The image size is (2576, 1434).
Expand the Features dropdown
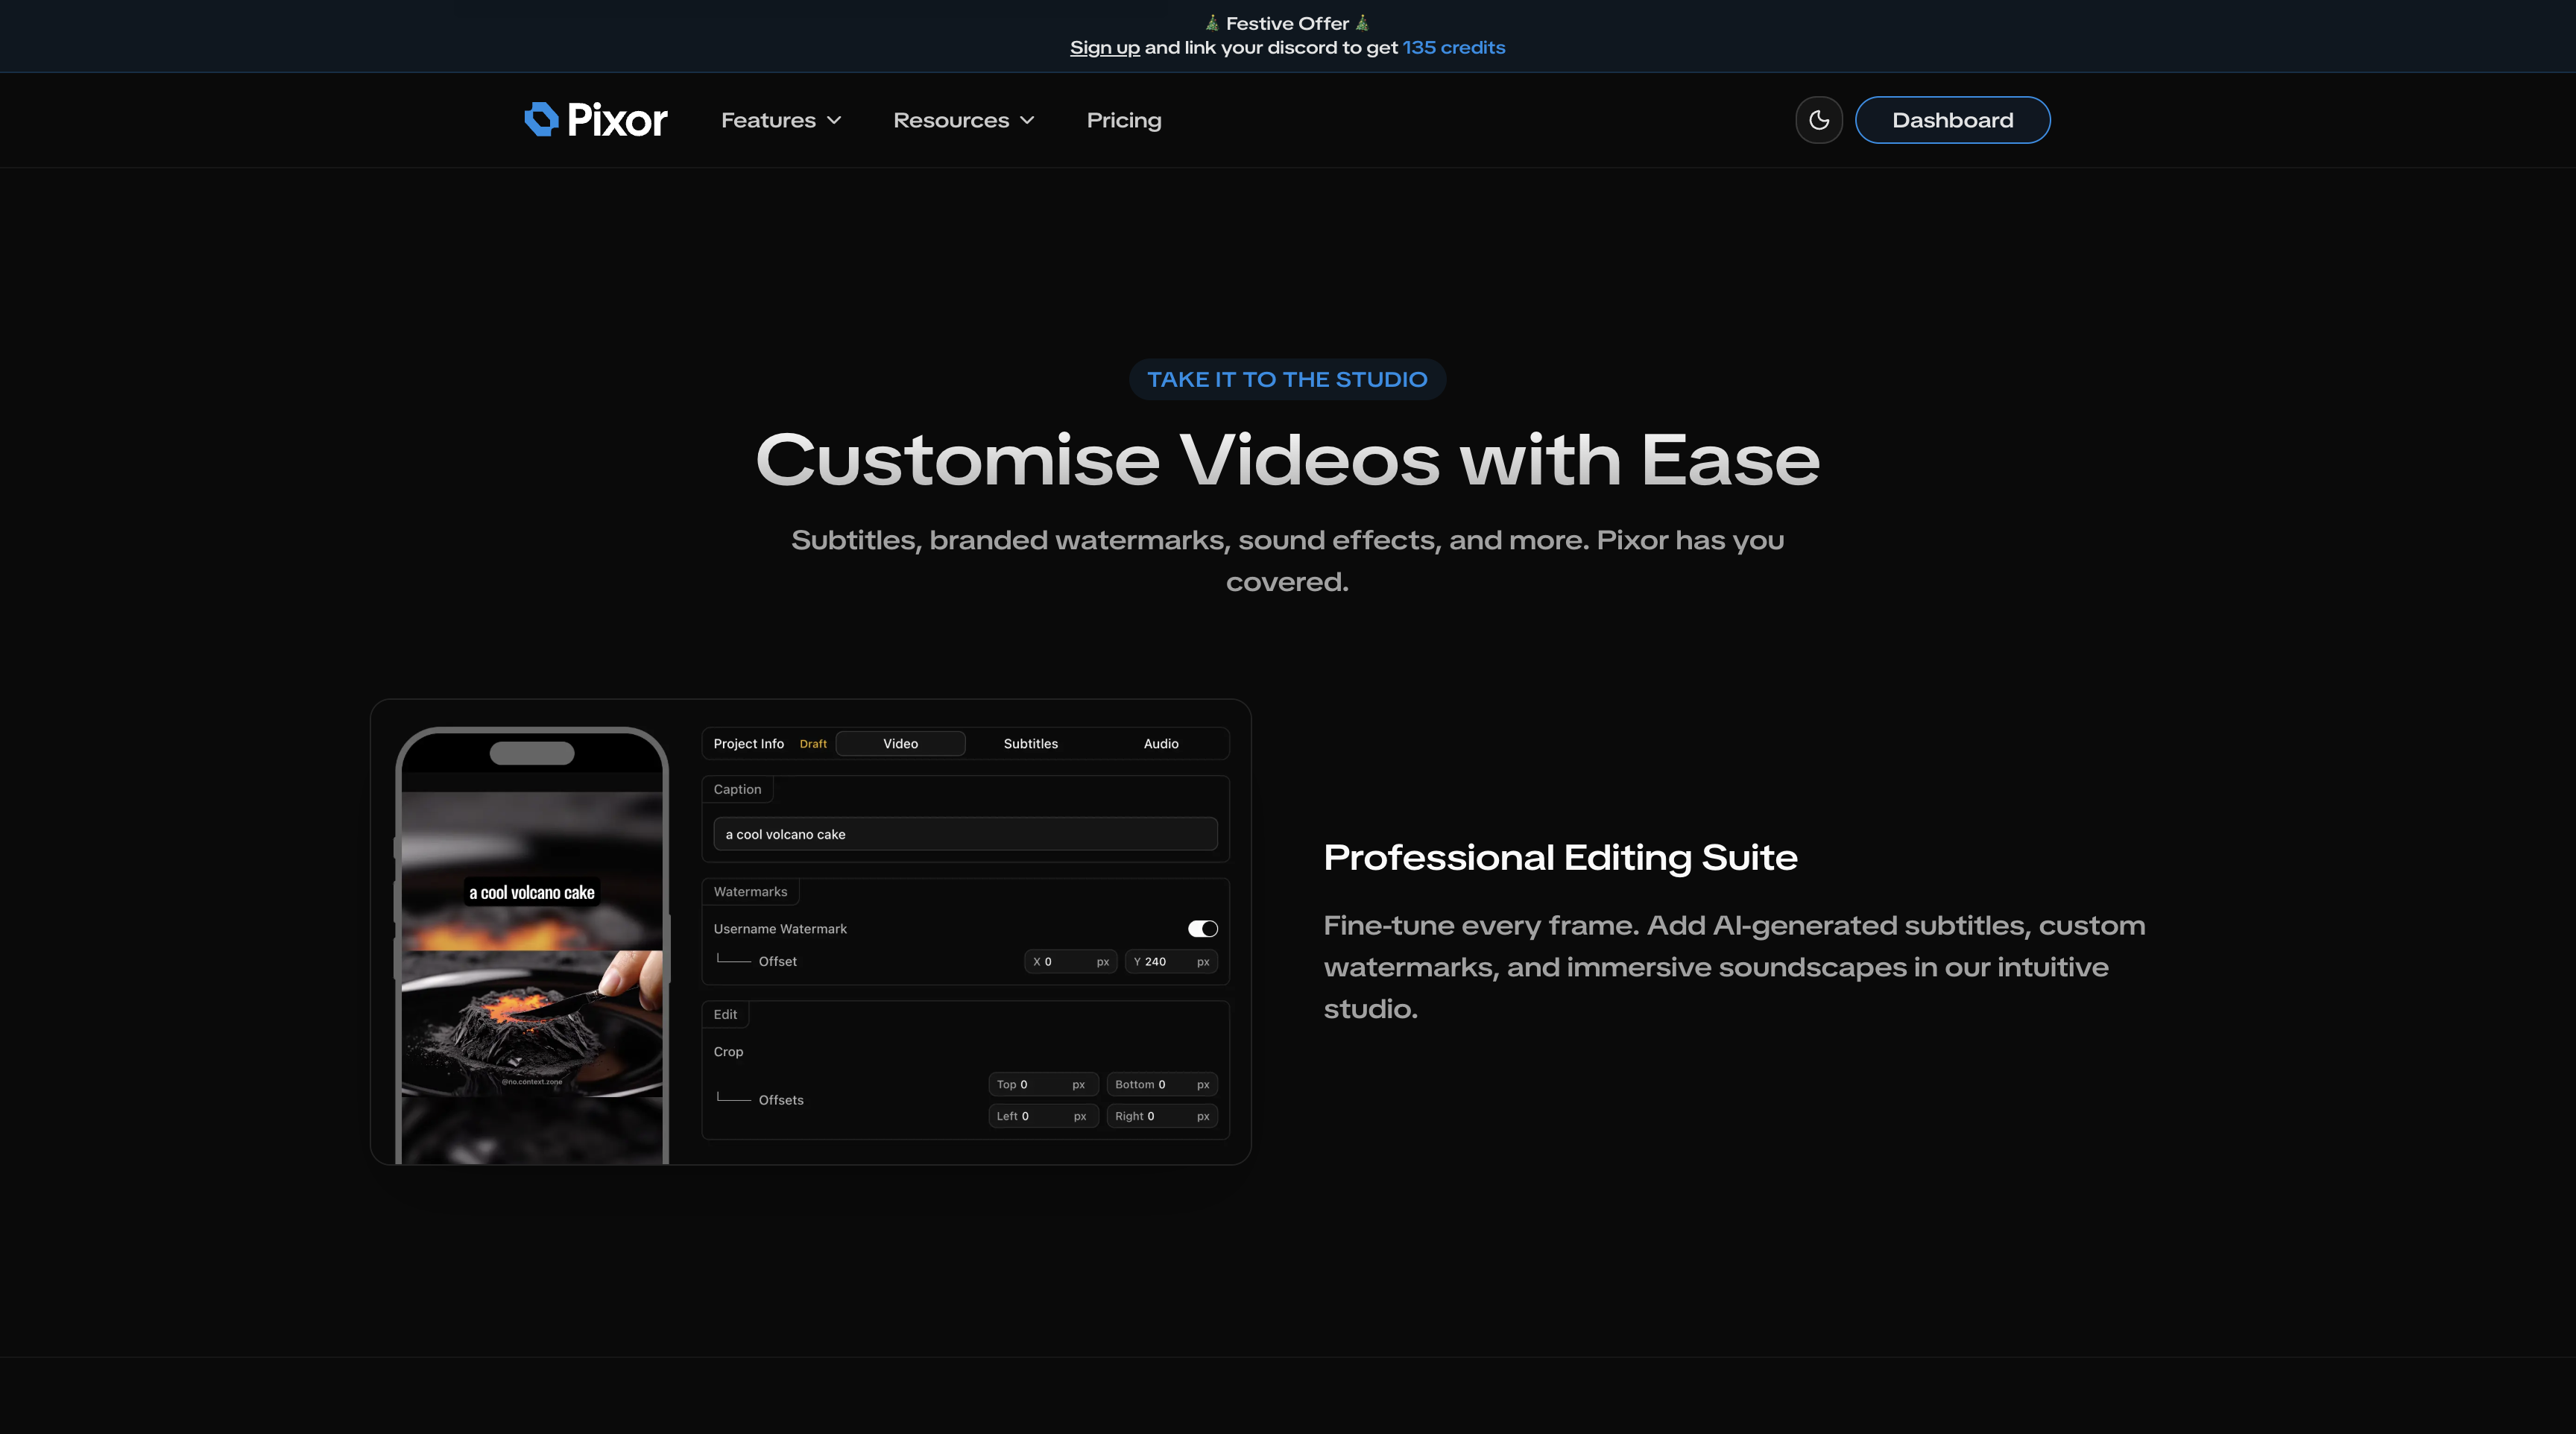coord(781,119)
